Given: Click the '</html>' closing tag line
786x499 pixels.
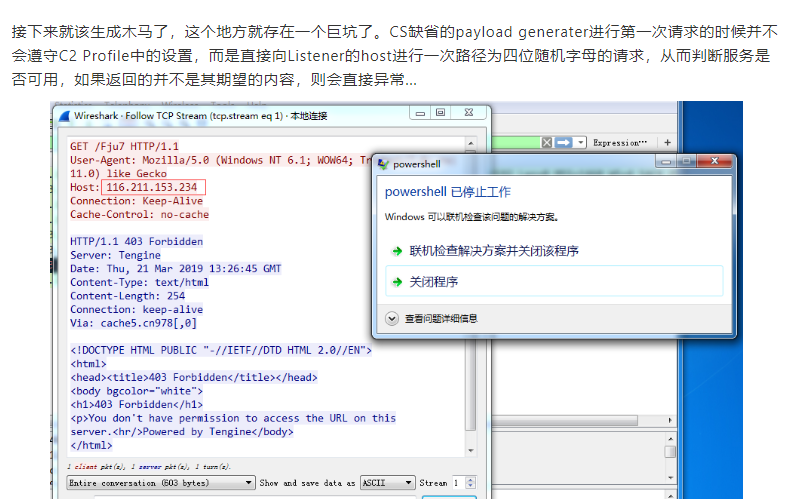Looking at the screenshot, I should 91,445.
